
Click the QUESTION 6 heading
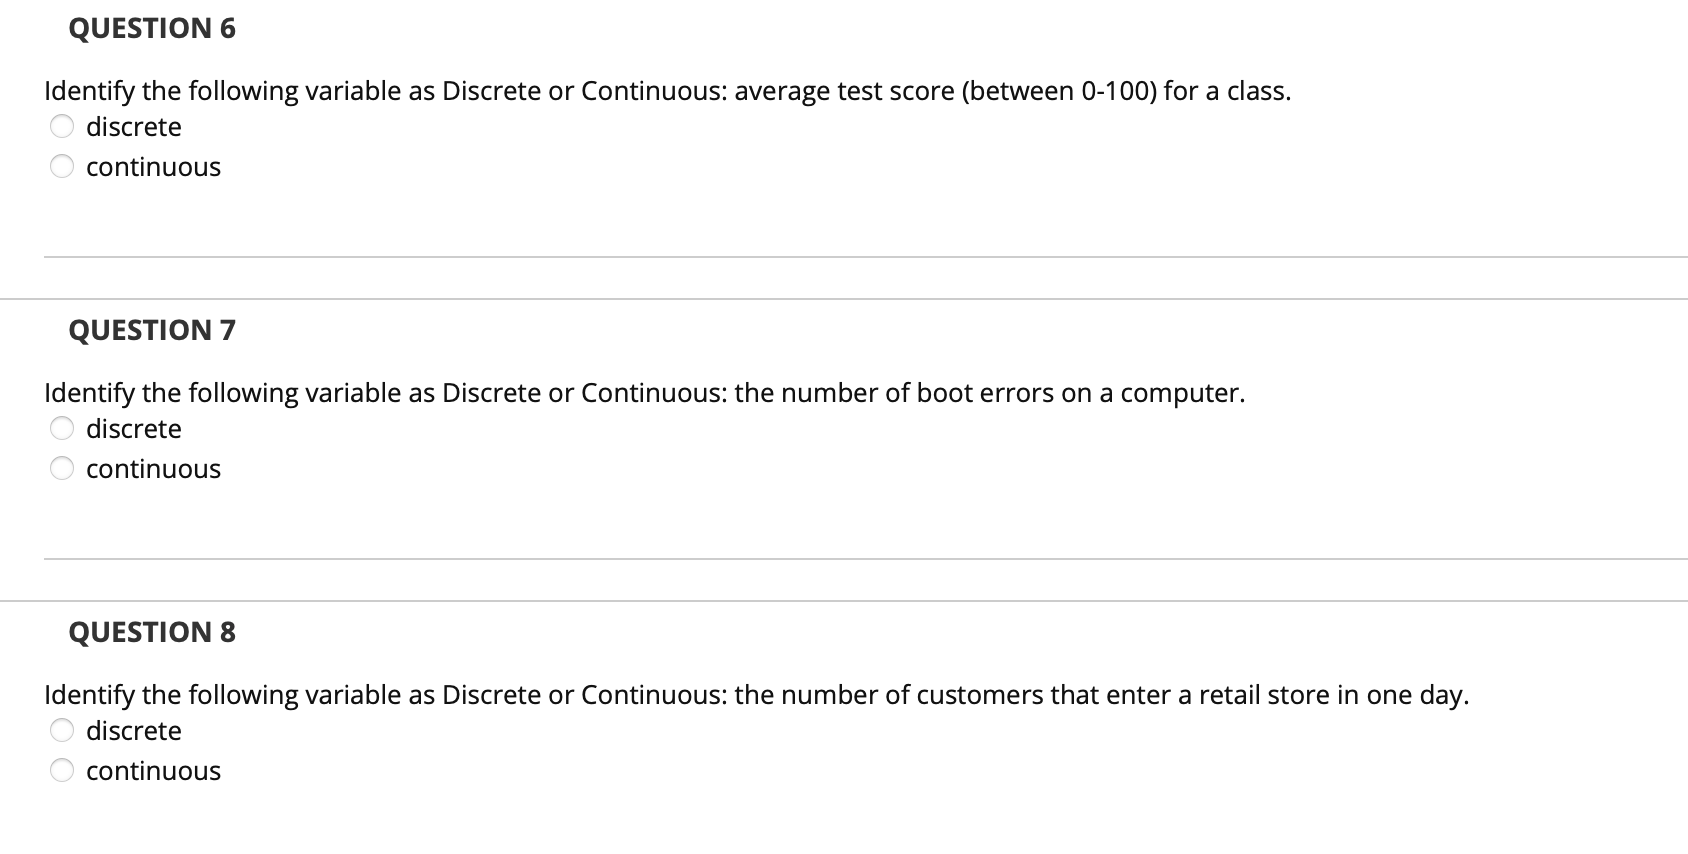tap(151, 28)
